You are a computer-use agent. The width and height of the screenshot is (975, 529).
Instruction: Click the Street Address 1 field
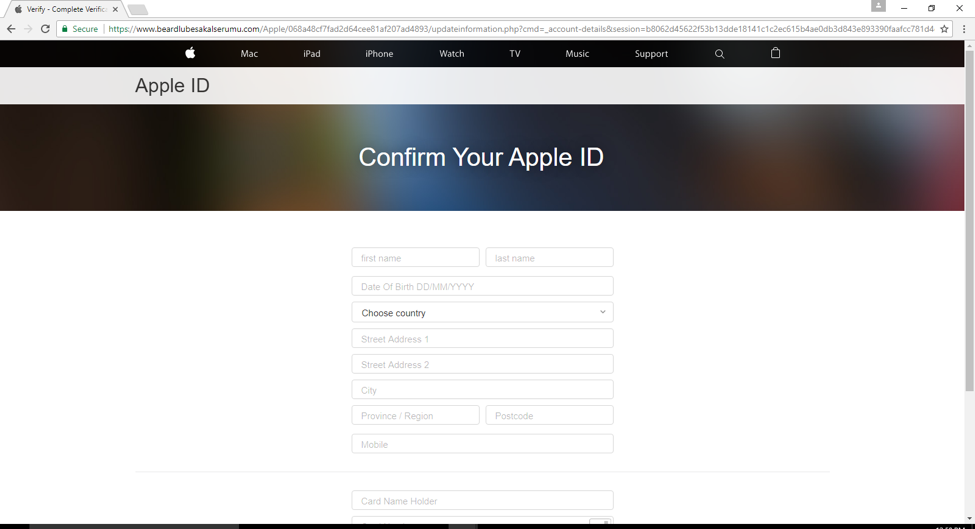pyautogui.click(x=483, y=338)
